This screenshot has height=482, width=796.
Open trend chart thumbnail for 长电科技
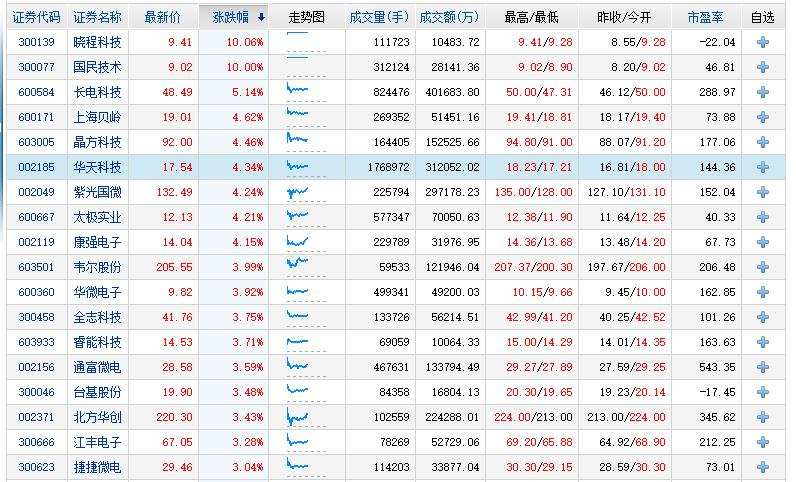click(306, 91)
